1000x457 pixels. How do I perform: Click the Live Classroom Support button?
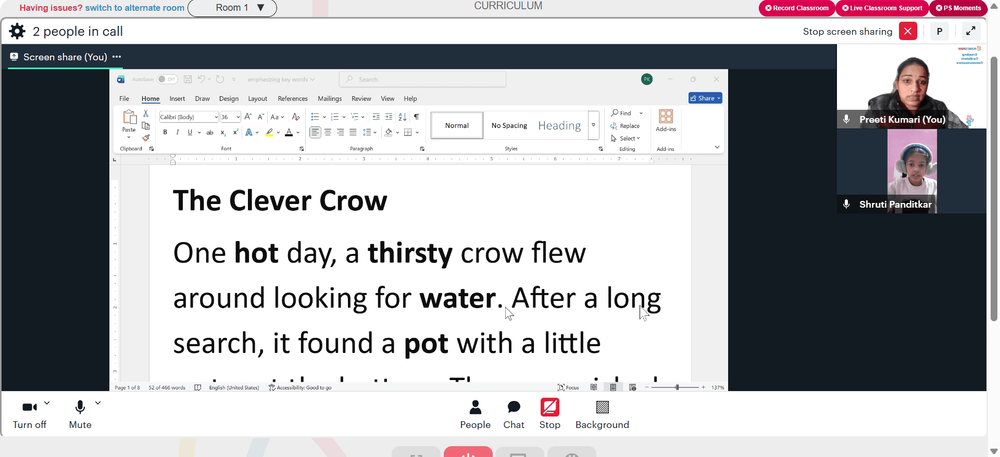tap(882, 8)
